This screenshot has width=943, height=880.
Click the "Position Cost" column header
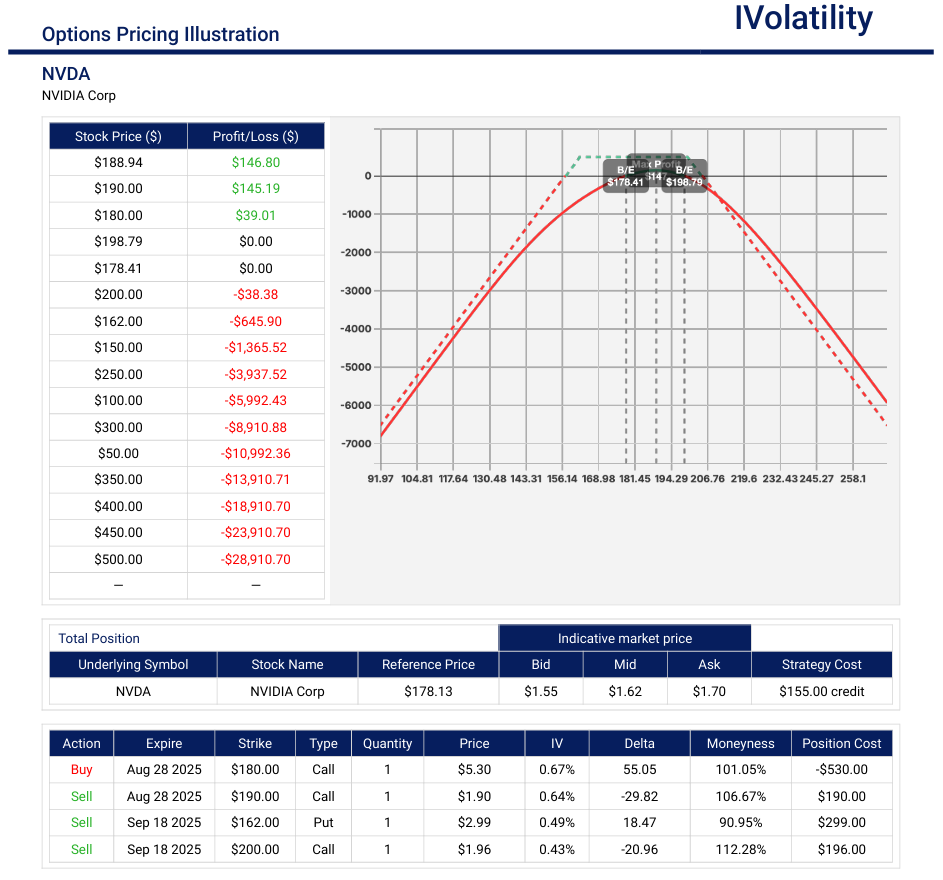[841, 743]
